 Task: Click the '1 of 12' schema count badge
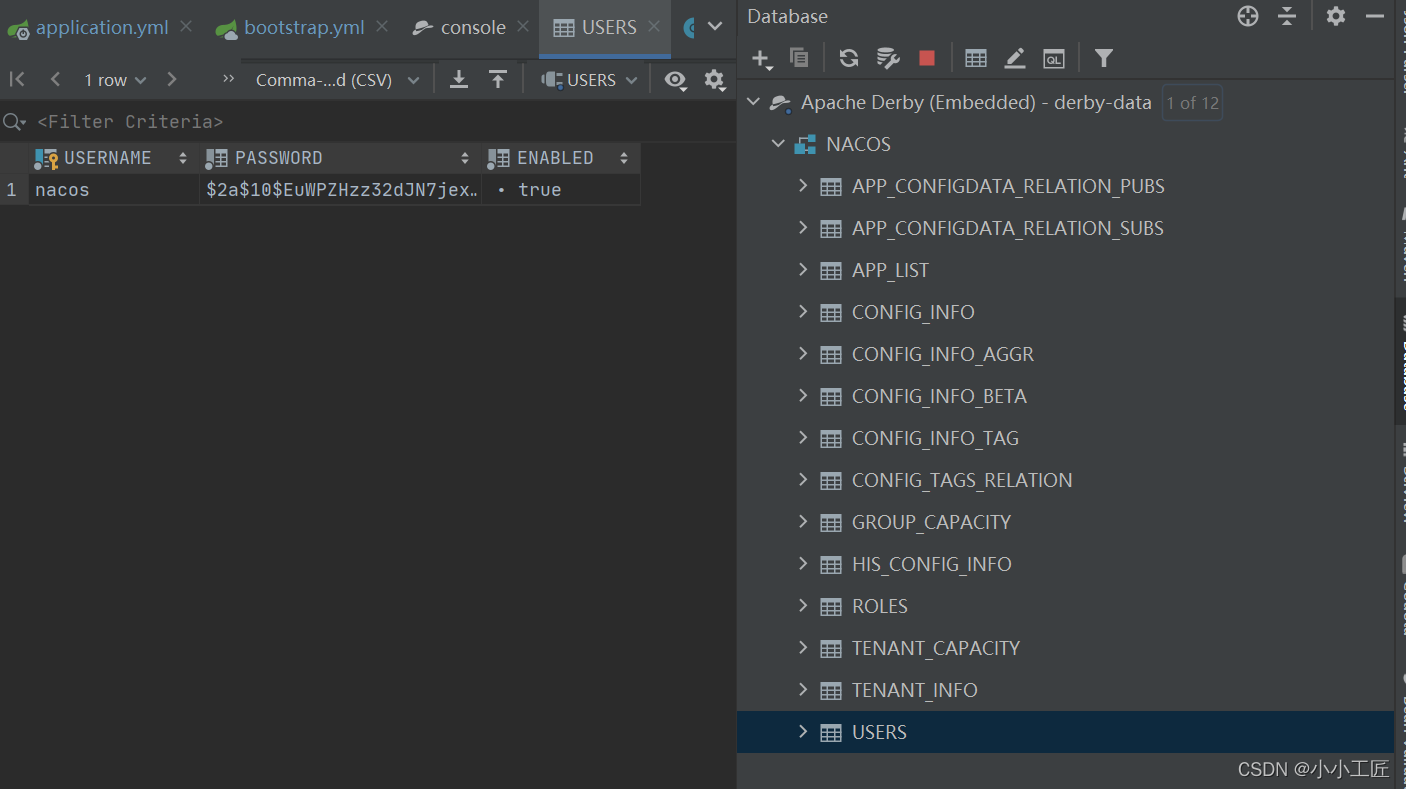coord(1192,103)
